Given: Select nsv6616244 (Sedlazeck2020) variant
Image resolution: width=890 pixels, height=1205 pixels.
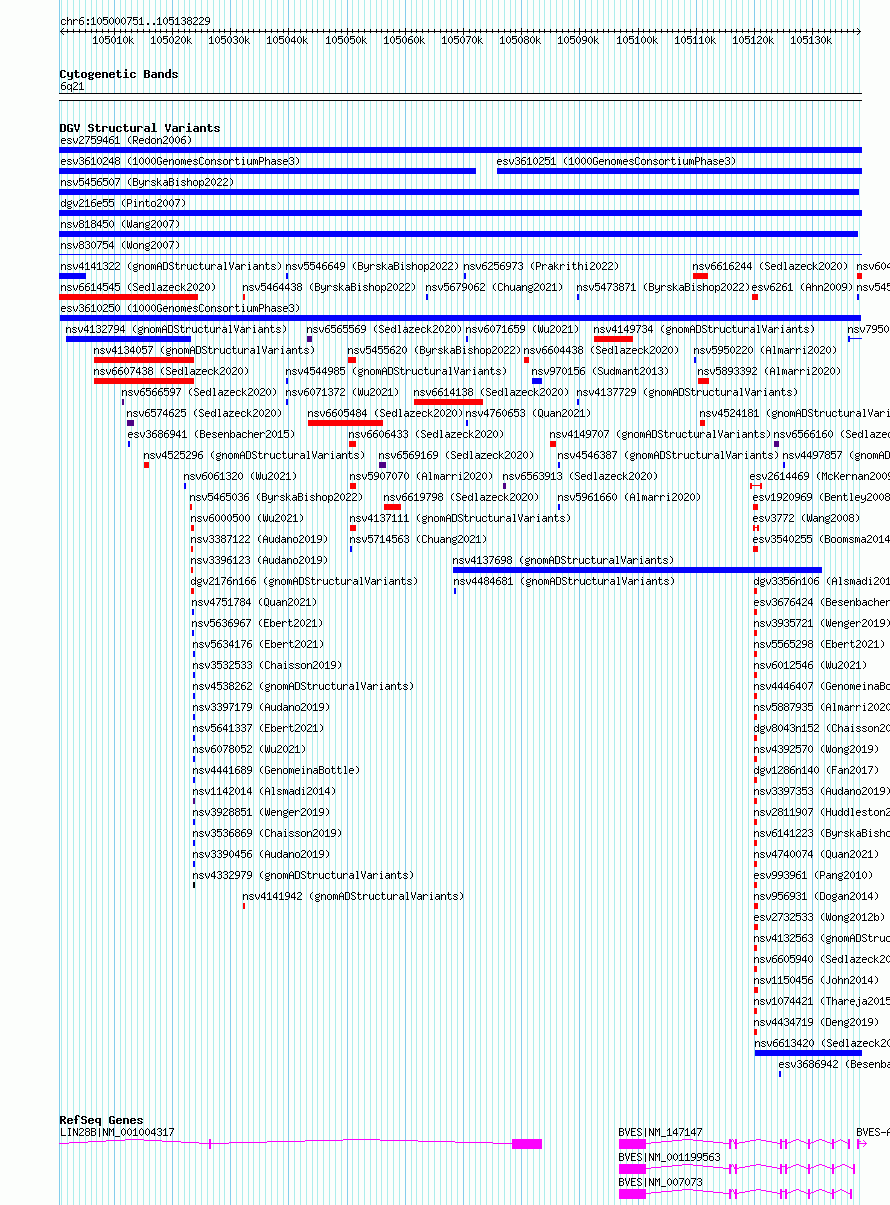Looking at the screenshot, I should [x=770, y=266].
